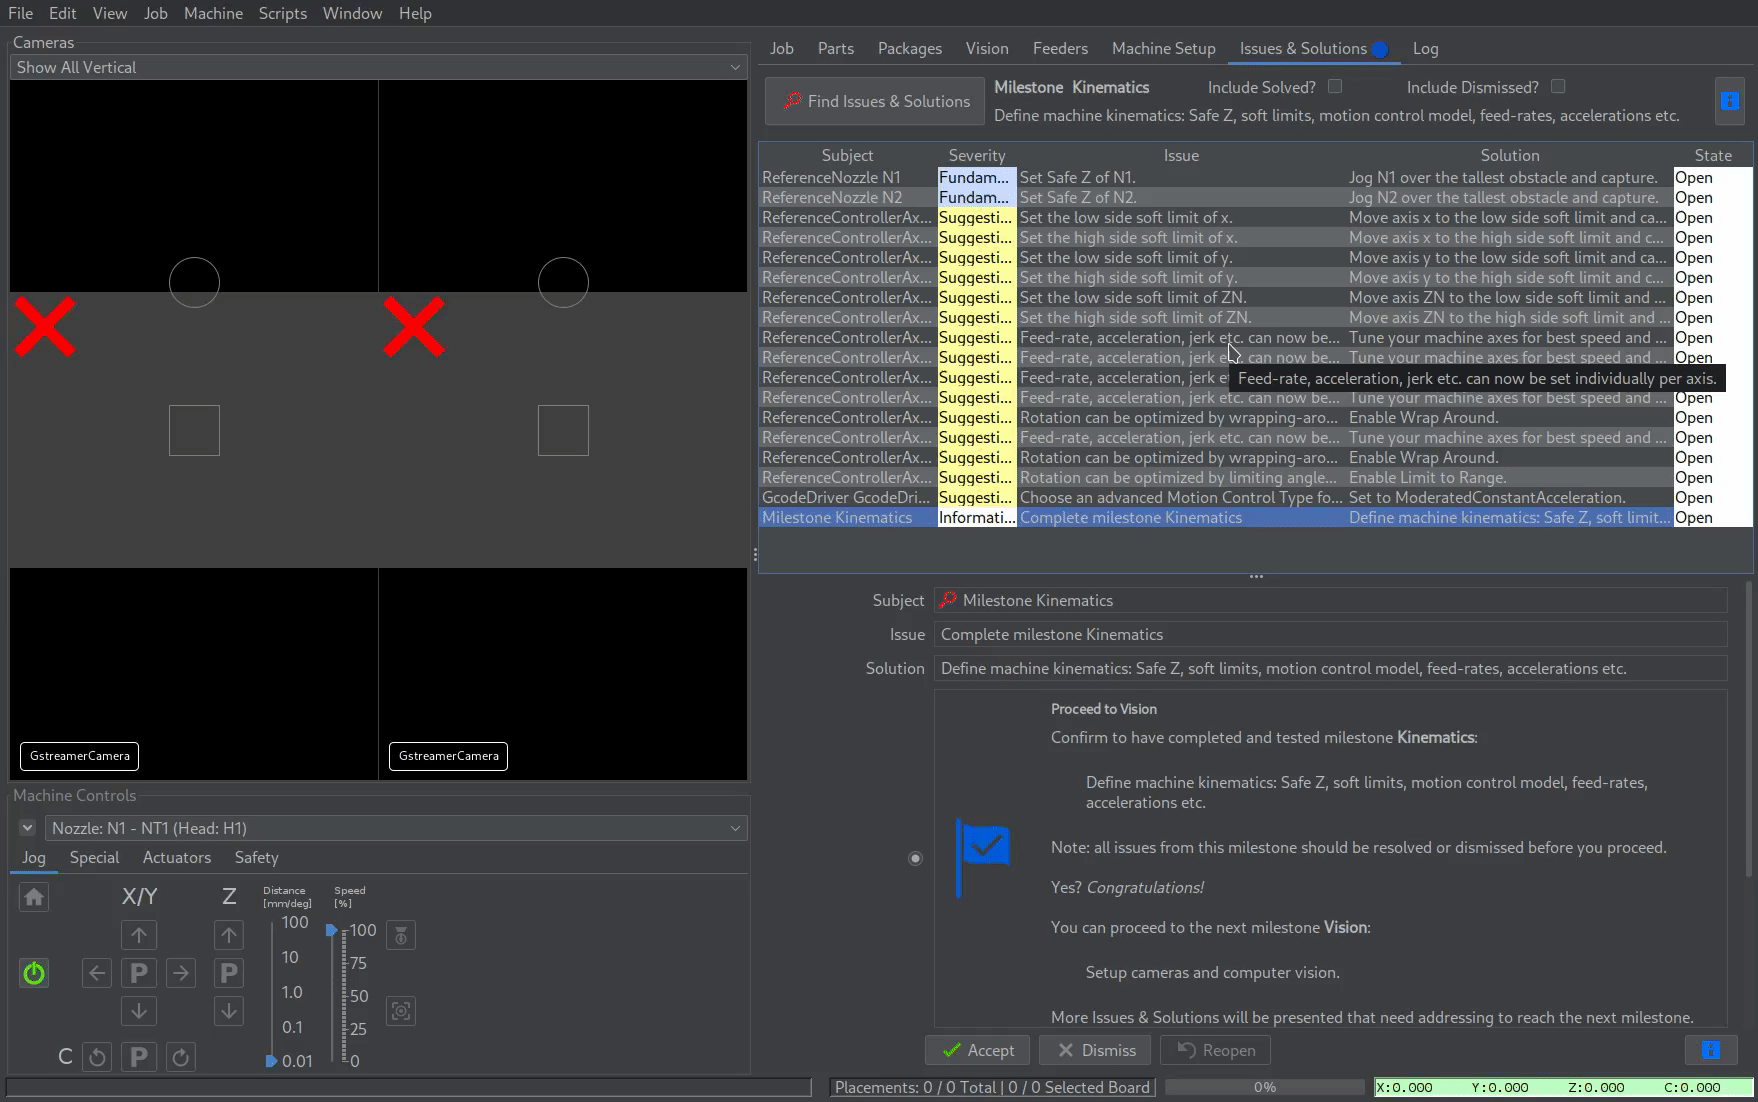Switch to the Feeders tab
The height and width of the screenshot is (1102, 1758).
click(x=1060, y=48)
